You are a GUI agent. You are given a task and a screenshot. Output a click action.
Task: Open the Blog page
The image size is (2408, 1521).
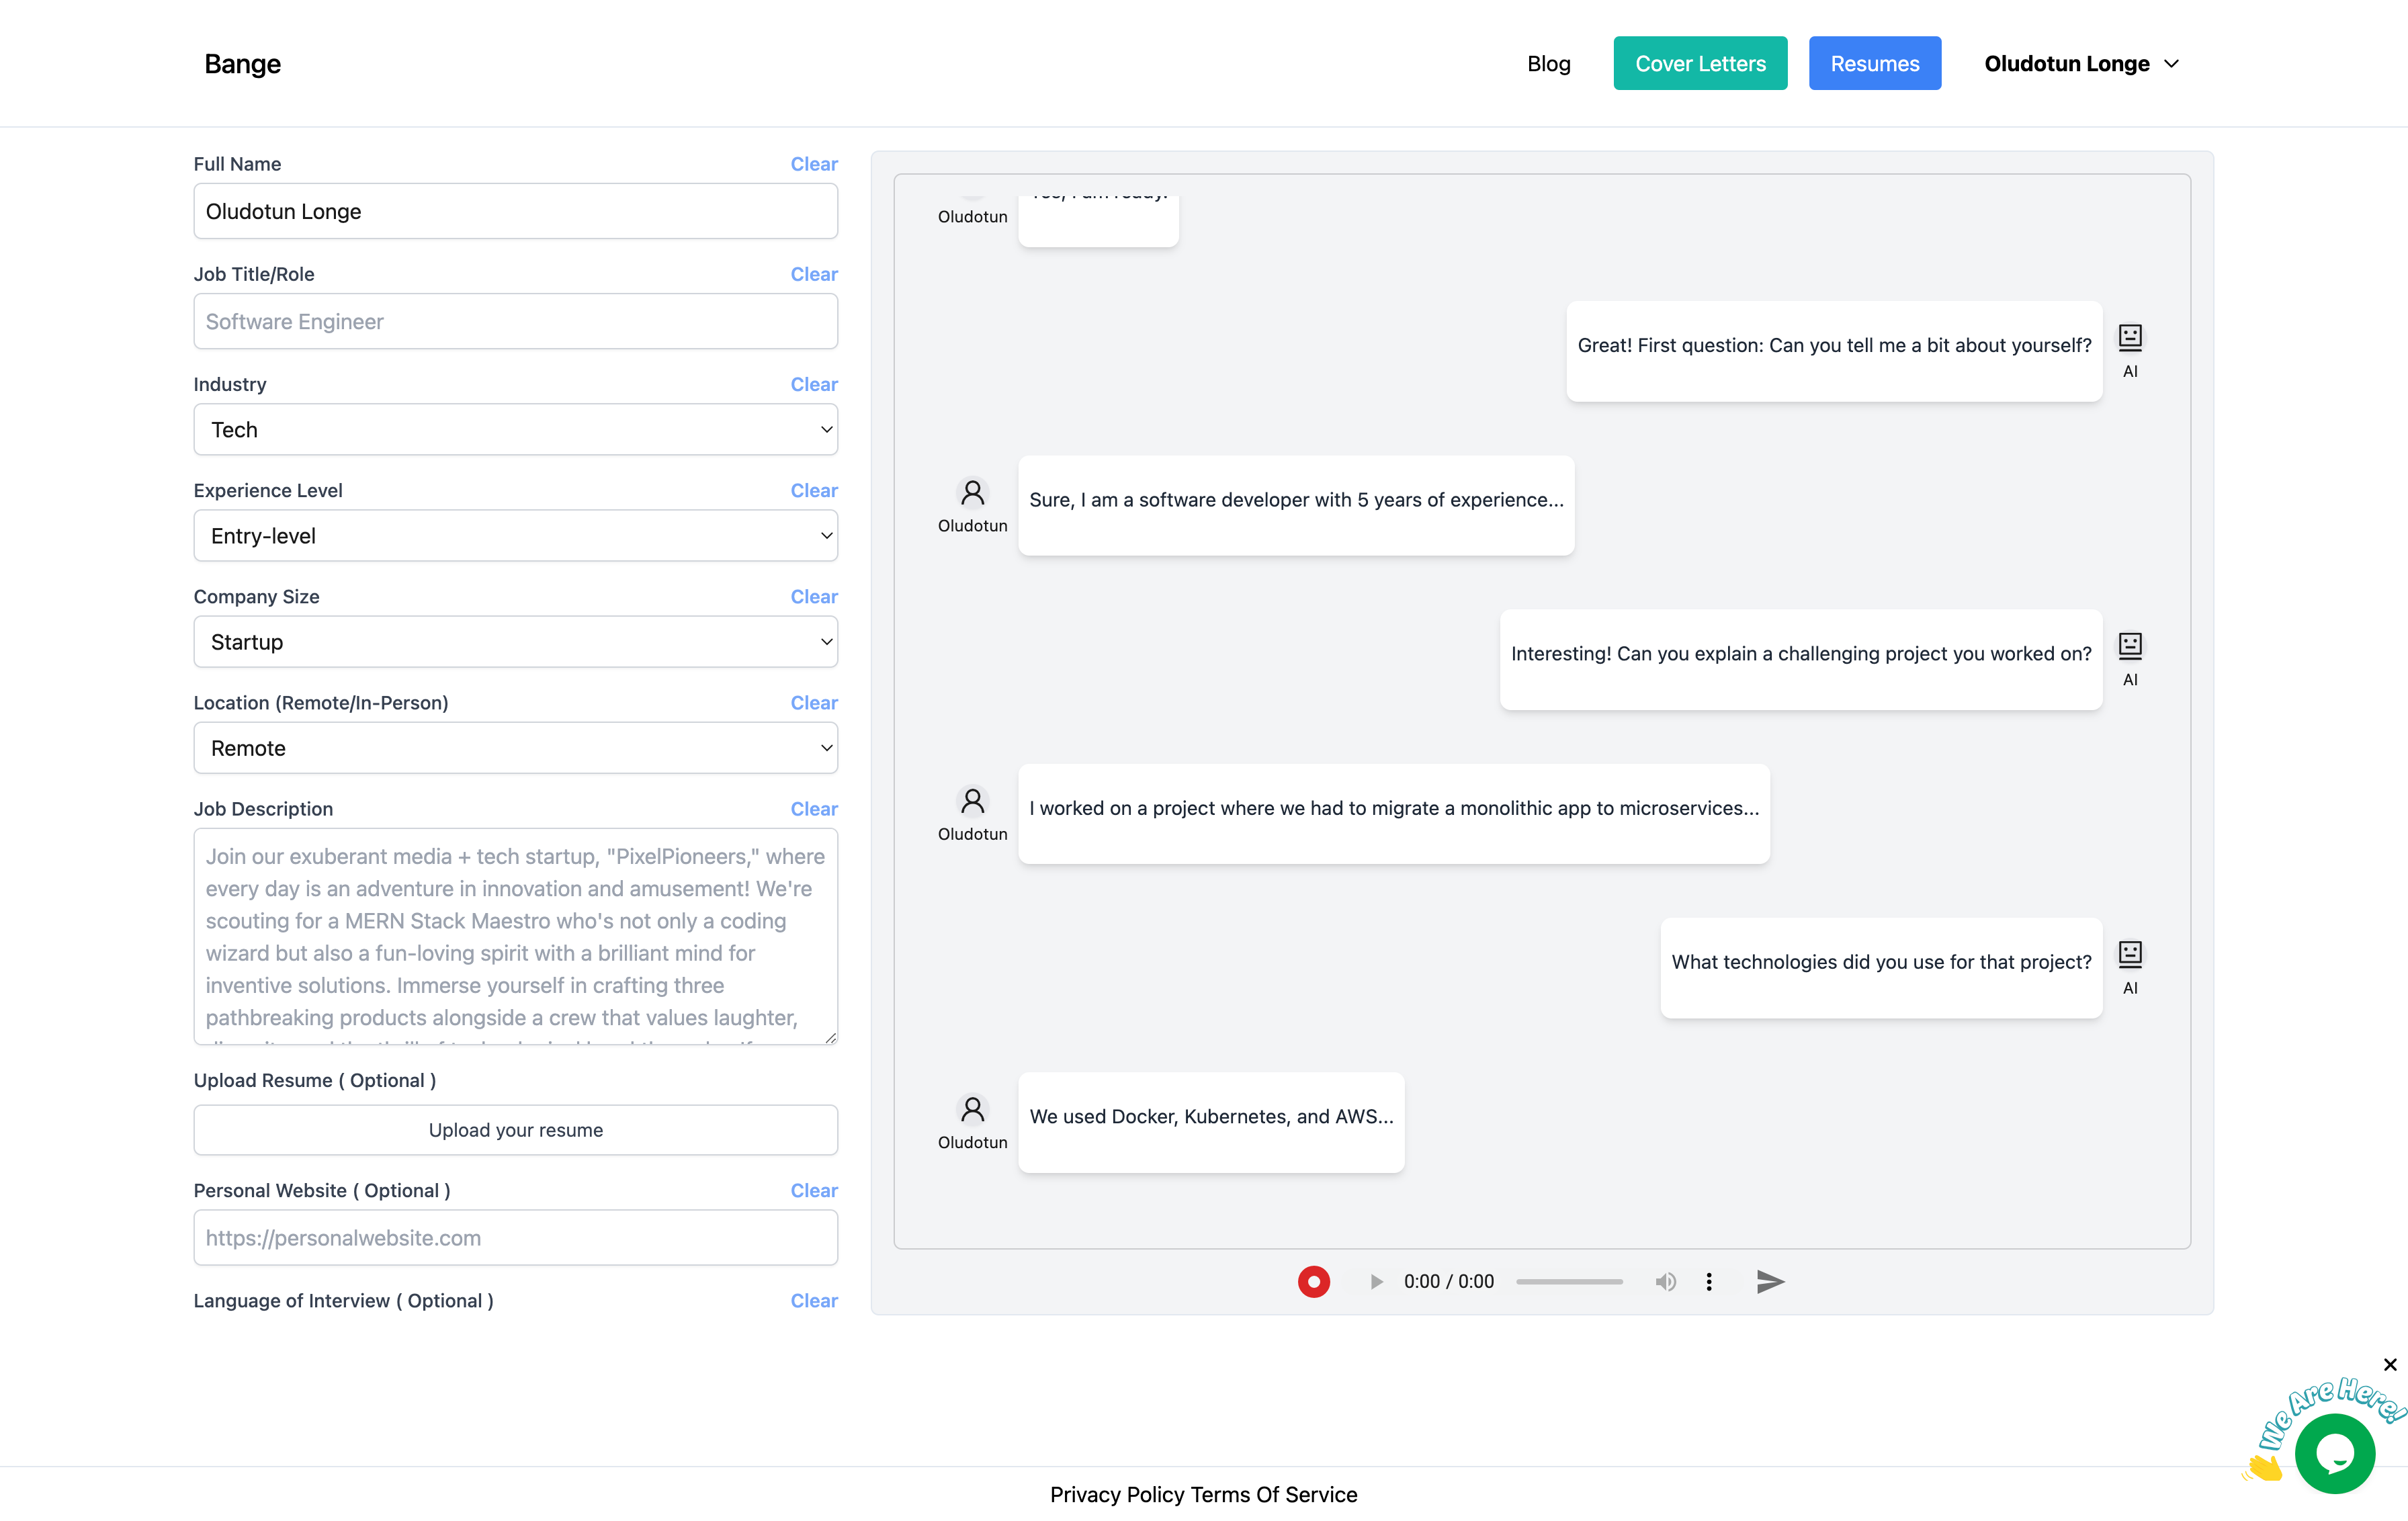click(x=1548, y=63)
